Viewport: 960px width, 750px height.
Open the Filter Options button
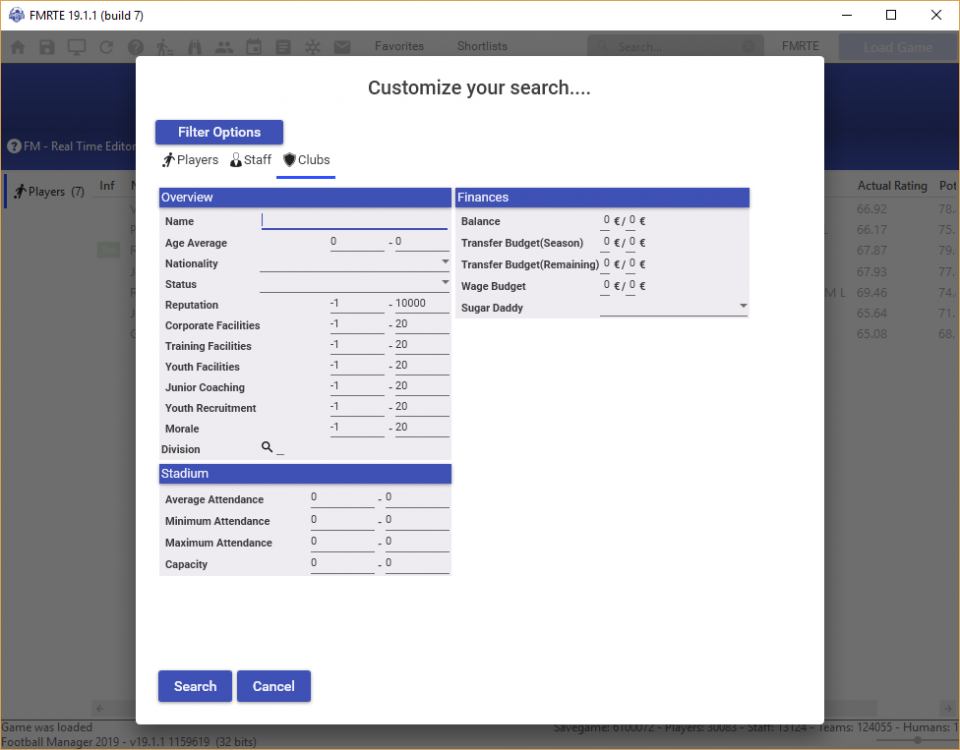219,132
